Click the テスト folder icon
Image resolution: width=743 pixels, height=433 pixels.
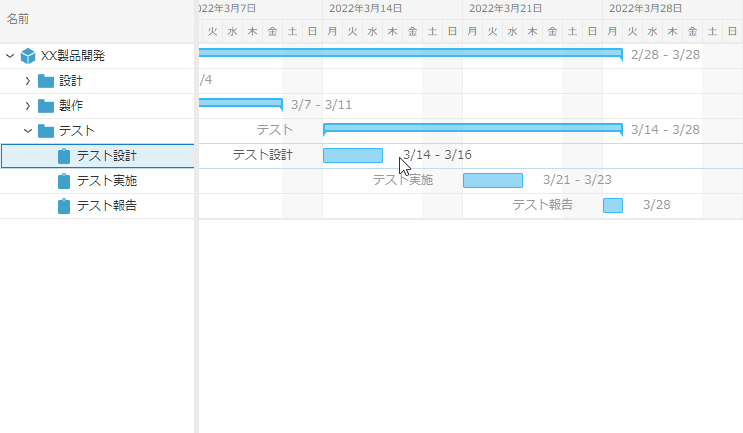pyautogui.click(x=46, y=131)
